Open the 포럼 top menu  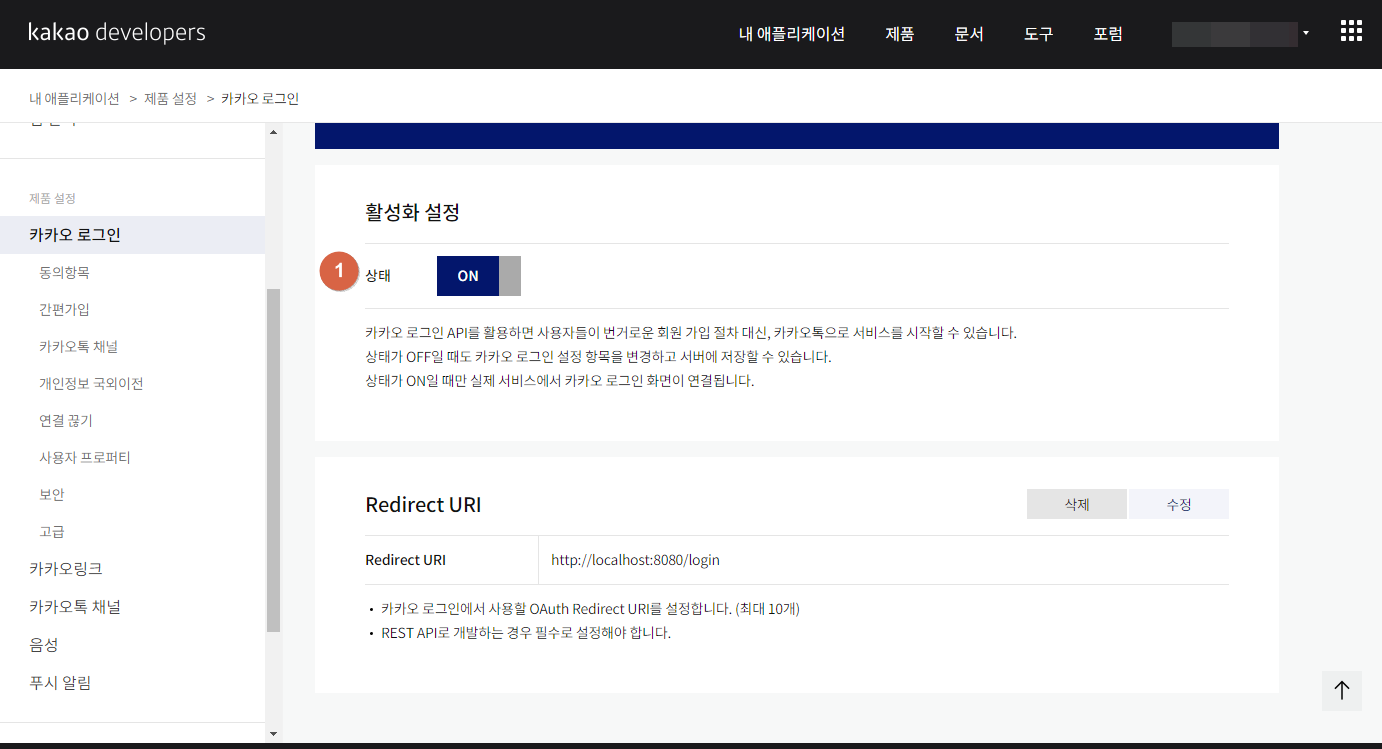pyautogui.click(x=1108, y=34)
